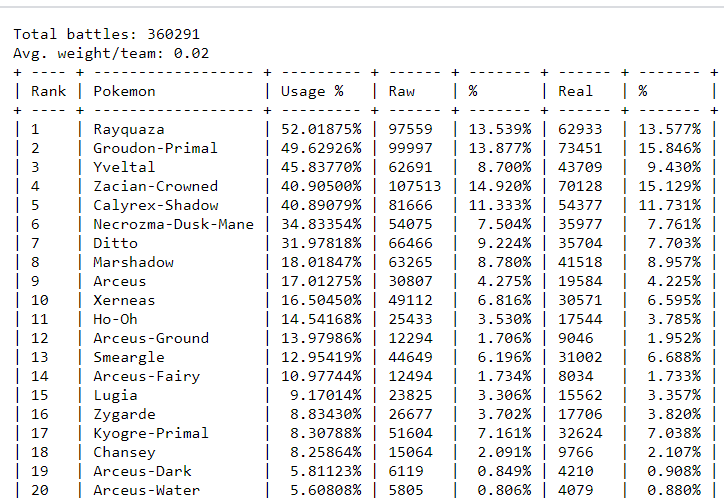Select the name 'Zacian-Crowned'
This screenshot has width=724, height=498.
[x=156, y=186]
